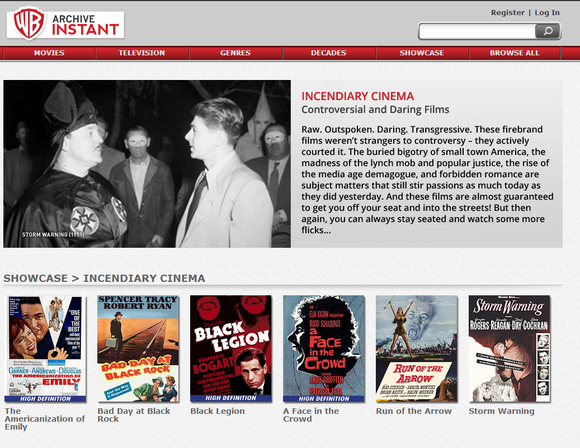Expand the Decades menu
The height and width of the screenshot is (448, 580).
pyautogui.click(x=329, y=53)
